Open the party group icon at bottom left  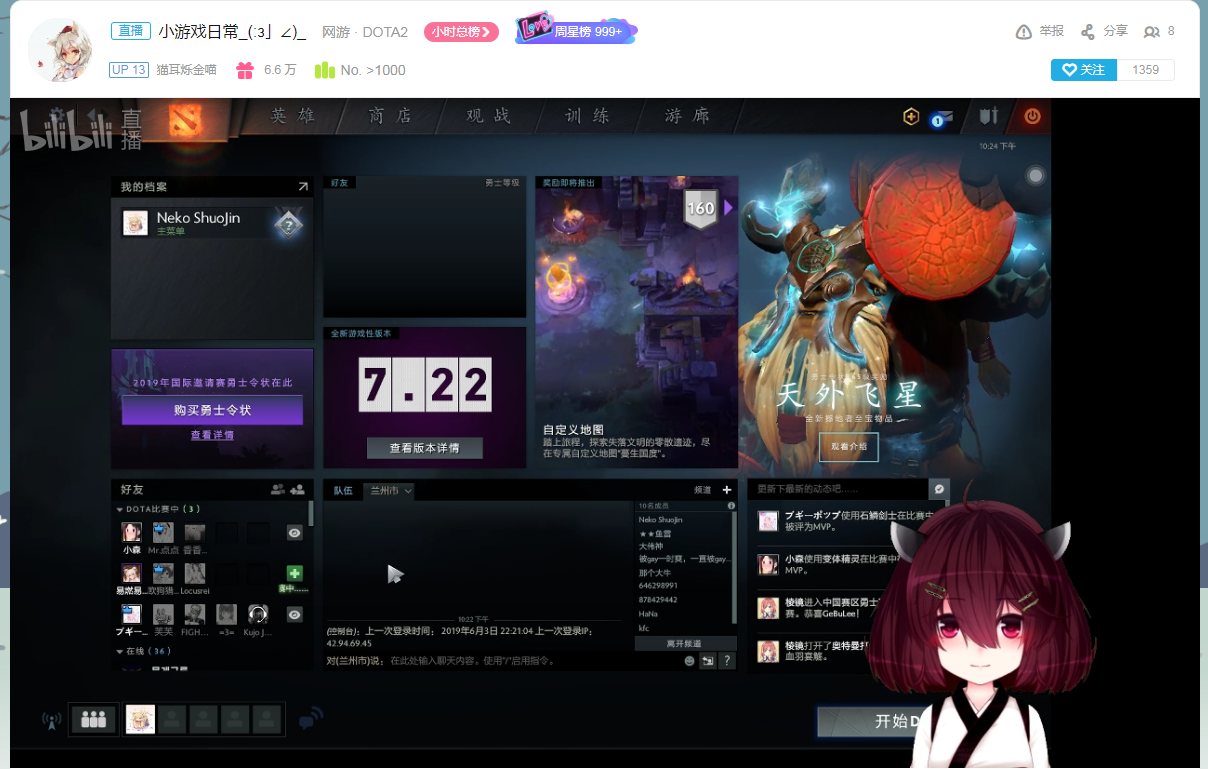tap(94, 719)
